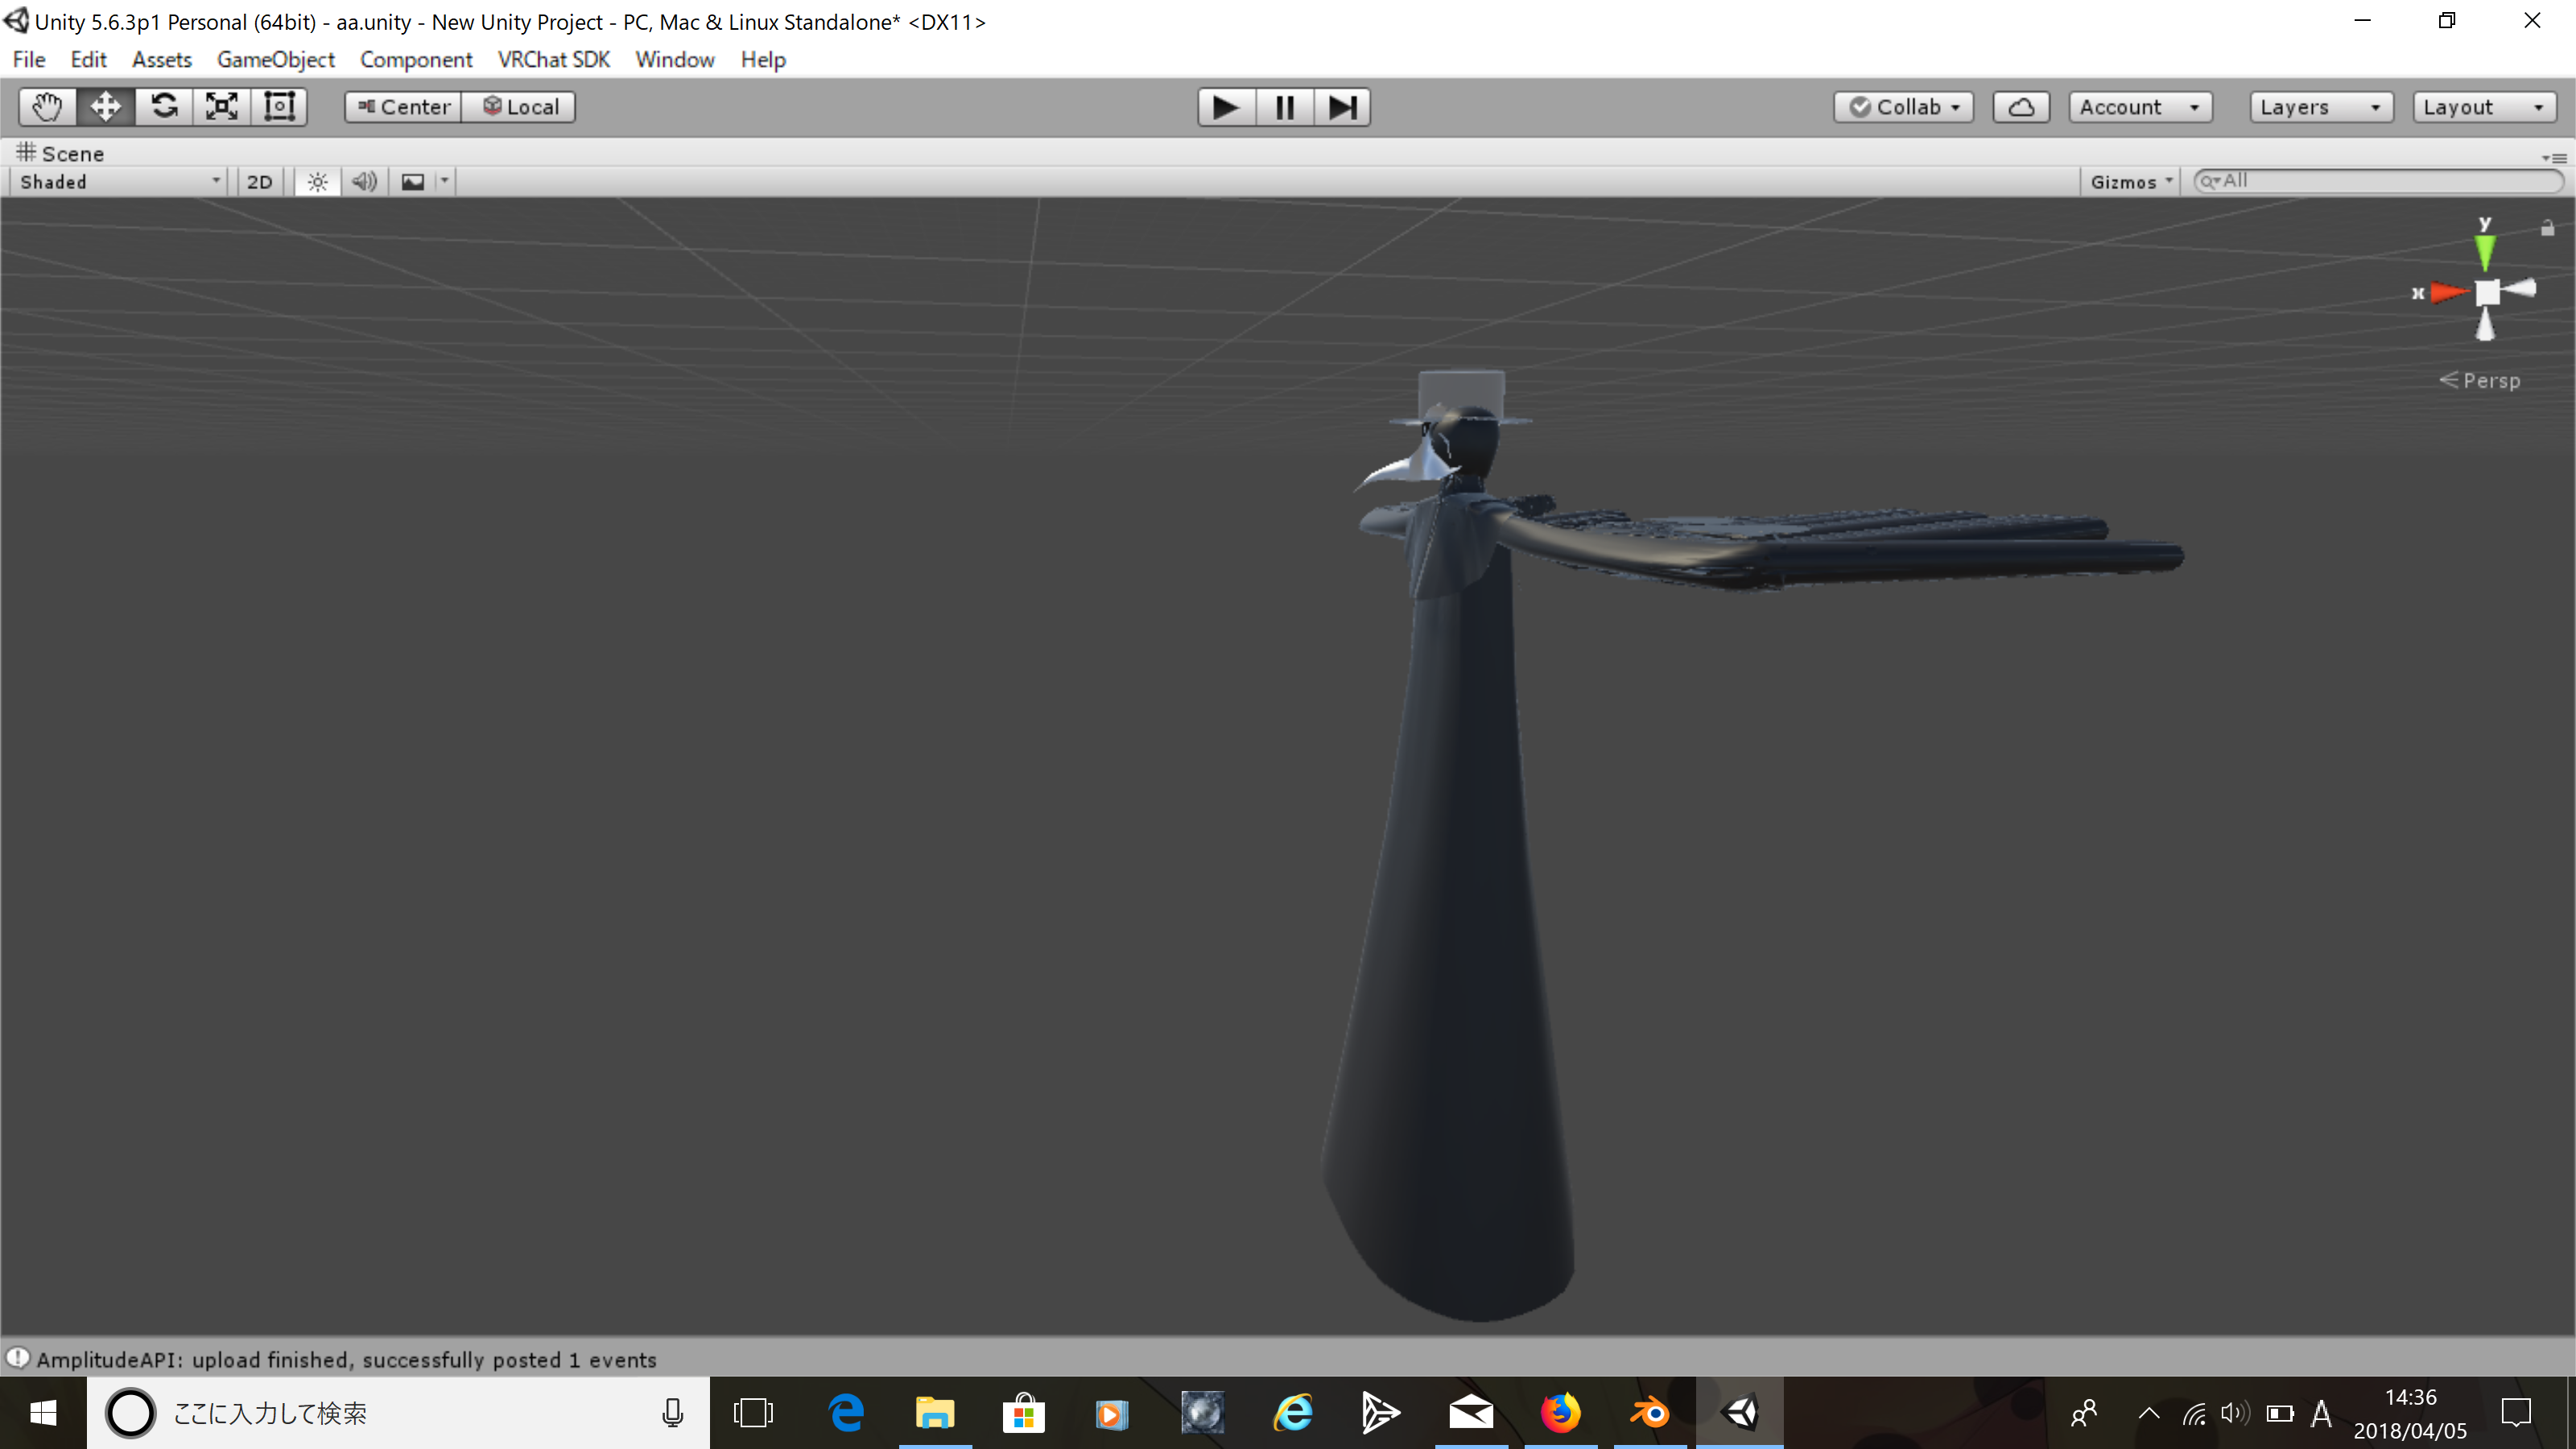
Task: Focus the taskbar search box
Action: tap(398, 1413)
